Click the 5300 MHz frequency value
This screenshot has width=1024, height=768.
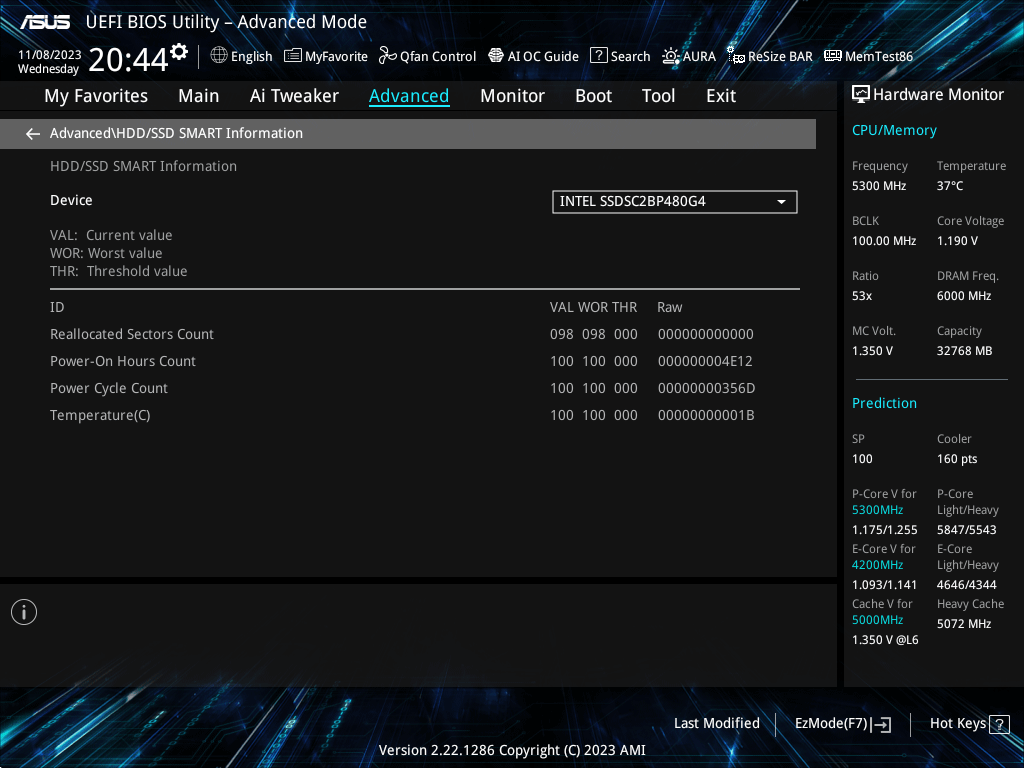(x=878, y=186)
